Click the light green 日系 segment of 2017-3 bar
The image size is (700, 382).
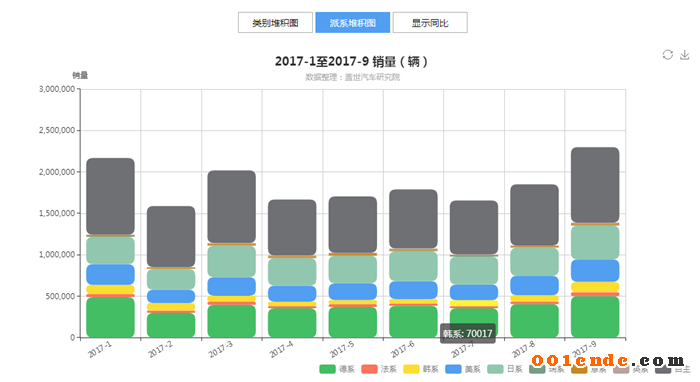point(232,262)
